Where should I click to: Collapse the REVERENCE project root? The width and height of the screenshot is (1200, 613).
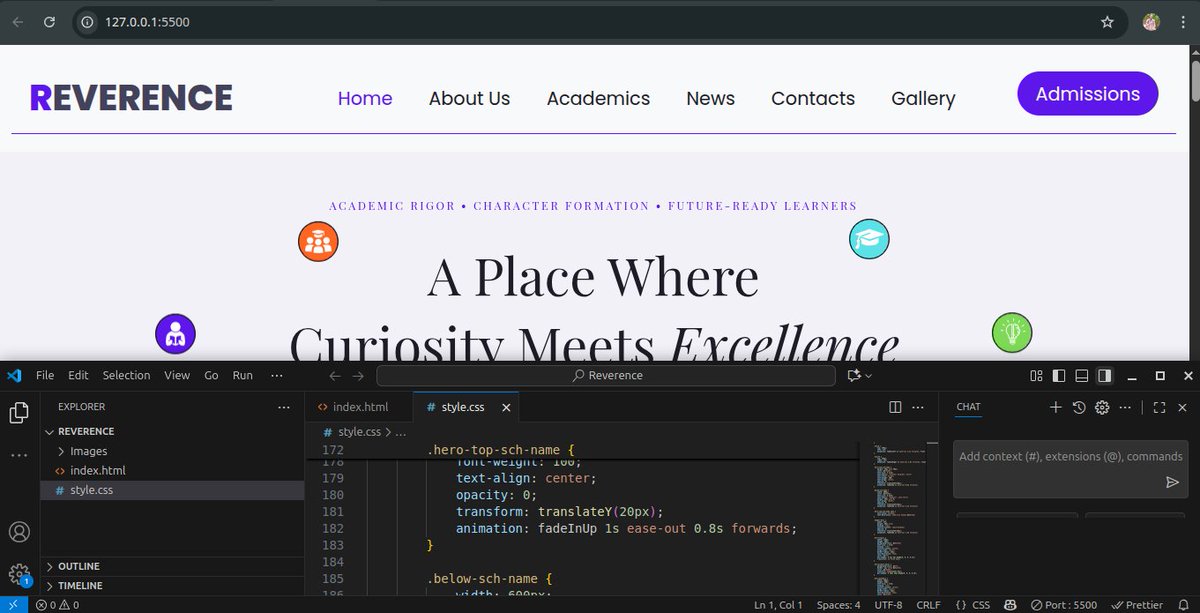tap(86, 431)
